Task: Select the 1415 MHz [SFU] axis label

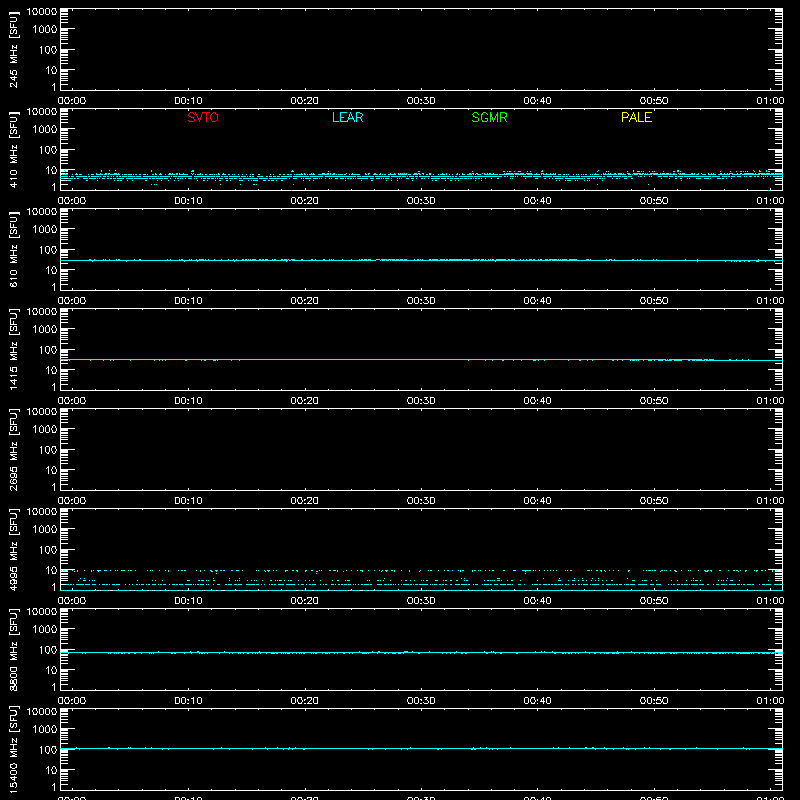Action: [x=13, y=349]
